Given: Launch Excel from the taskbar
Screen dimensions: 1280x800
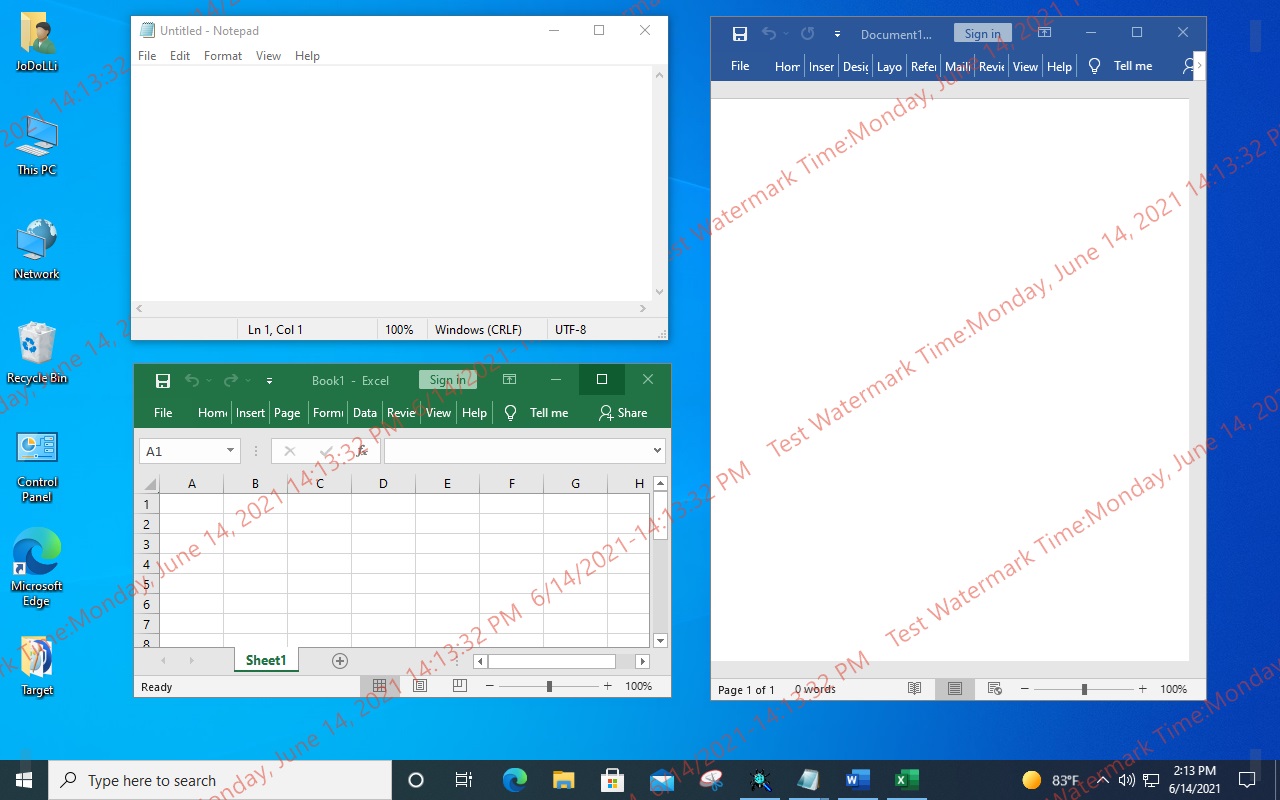Looking at the screenshot, I should coord(906,779).
